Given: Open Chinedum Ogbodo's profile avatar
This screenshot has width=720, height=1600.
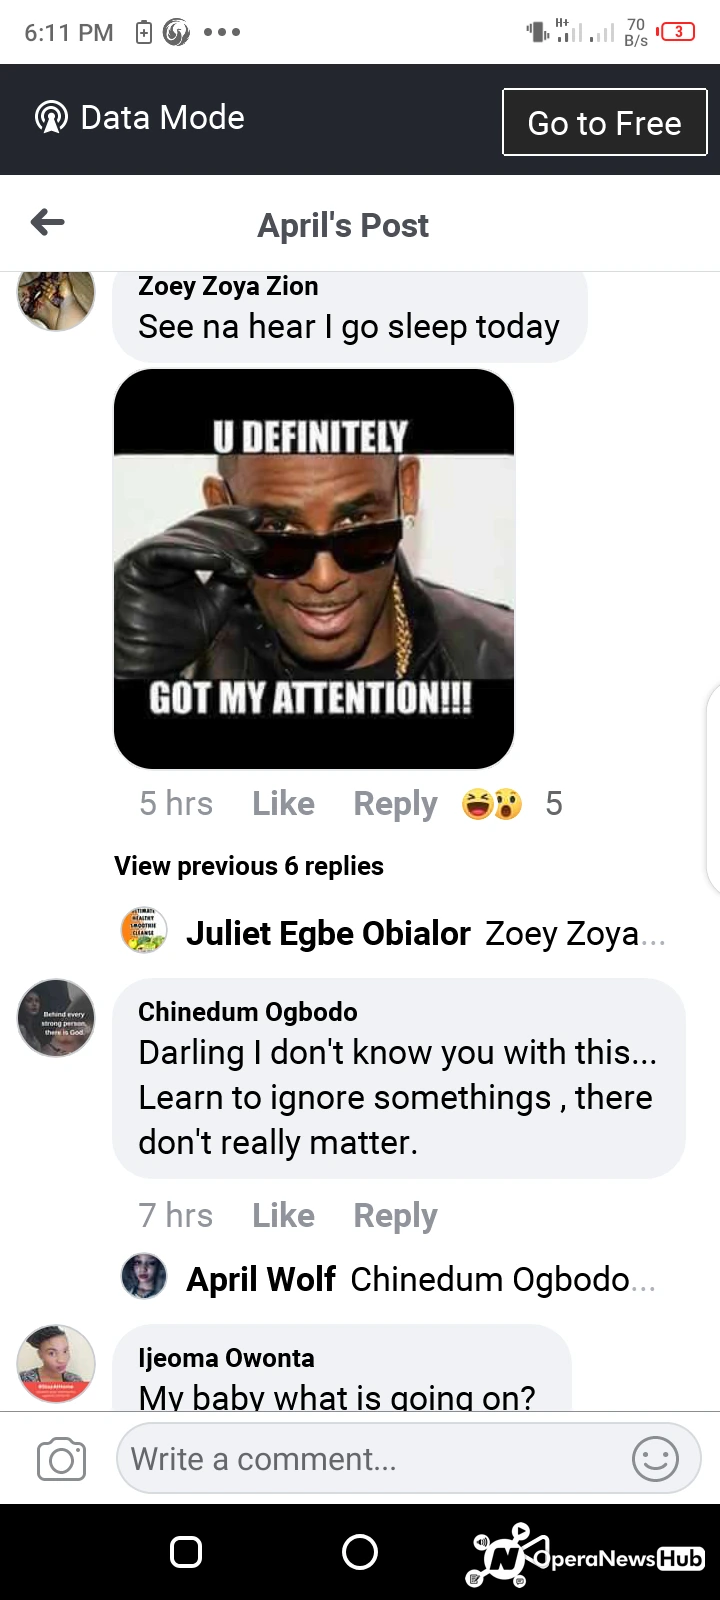Looking at the screenshot, I should point(56,1018).
